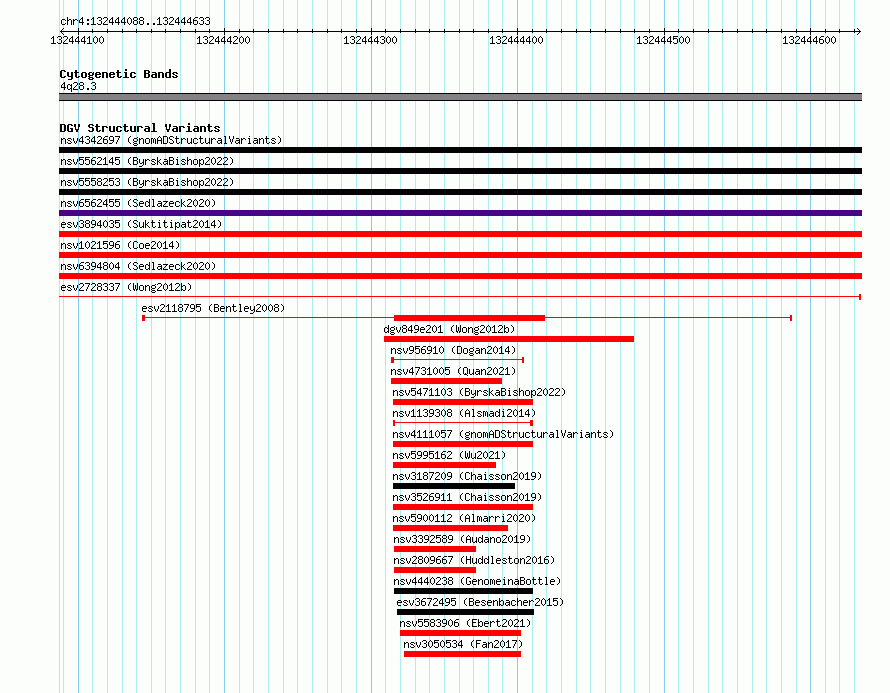
Task: Select the purple bar for nsv6562455
Action: [460, 213]
